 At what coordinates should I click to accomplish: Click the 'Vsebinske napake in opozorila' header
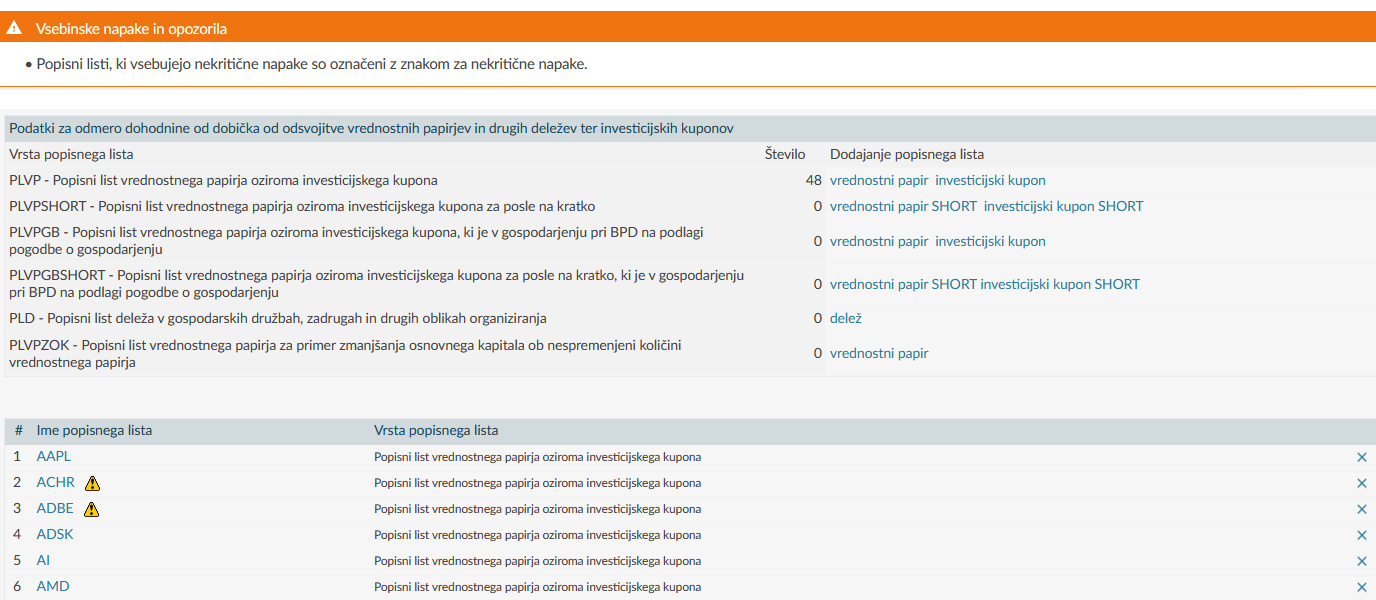(131, 29)
